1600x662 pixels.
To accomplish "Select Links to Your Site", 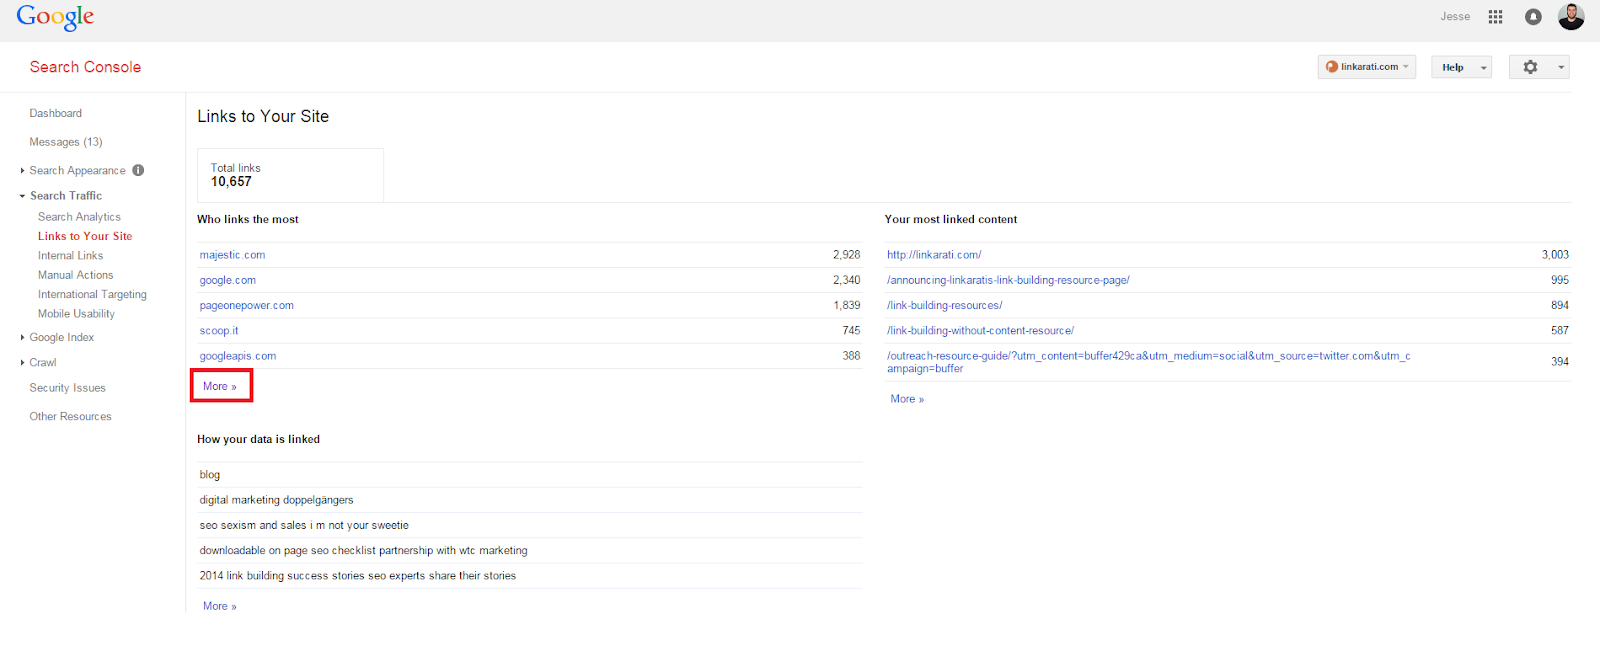I will (85, 236).
